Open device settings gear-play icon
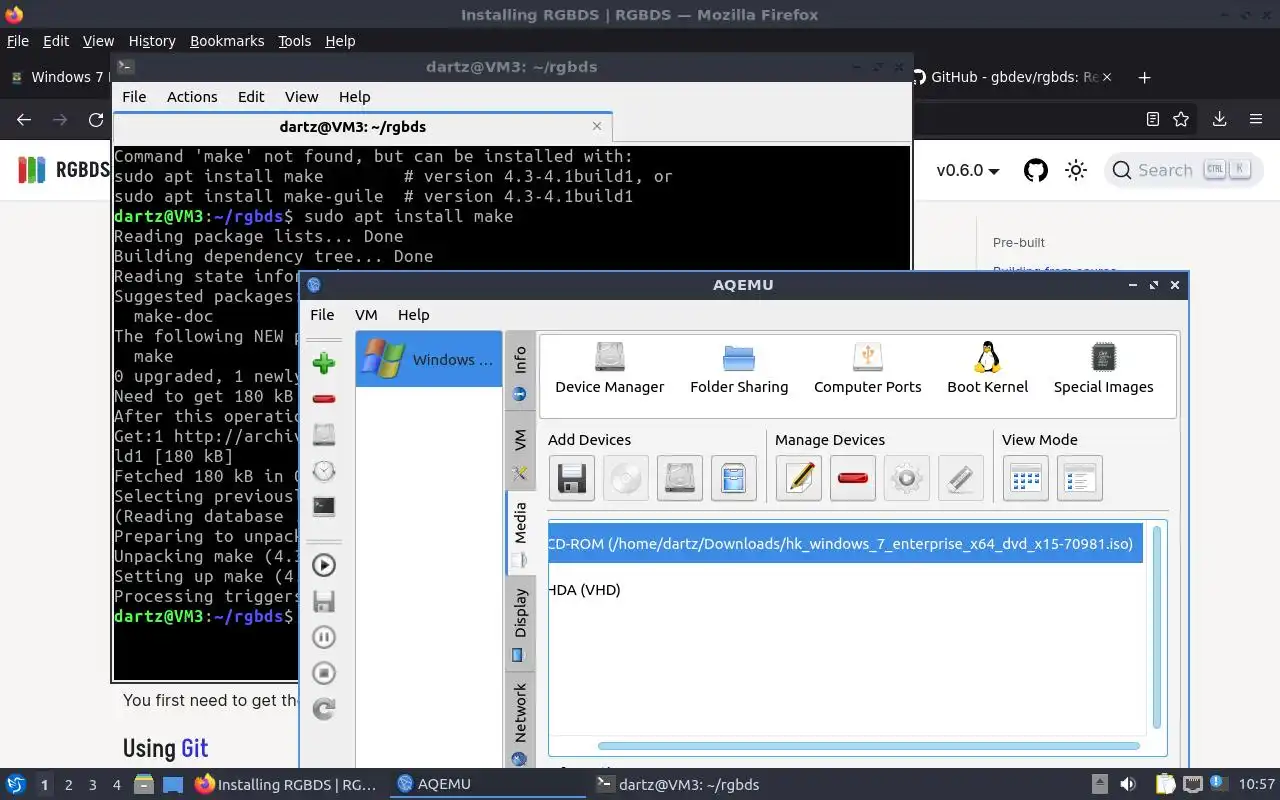The height and width of the screenshot is (800, 1280). tap(907, 478)
